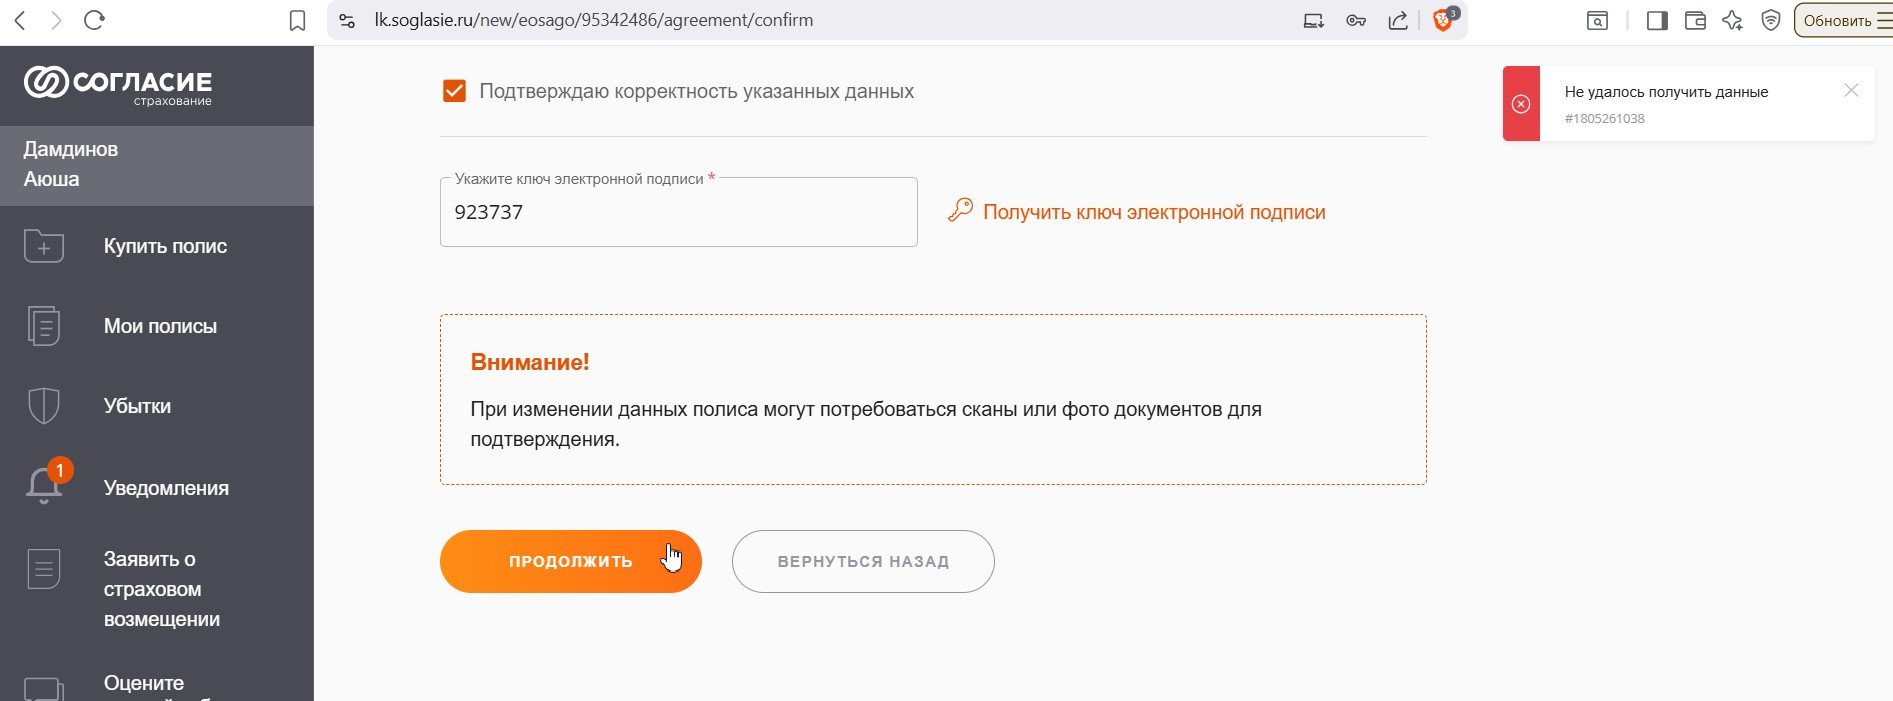This screenshot has height=701, width=1893.
Task: Focus the electronic signature key input field
Action: point(679,212)
